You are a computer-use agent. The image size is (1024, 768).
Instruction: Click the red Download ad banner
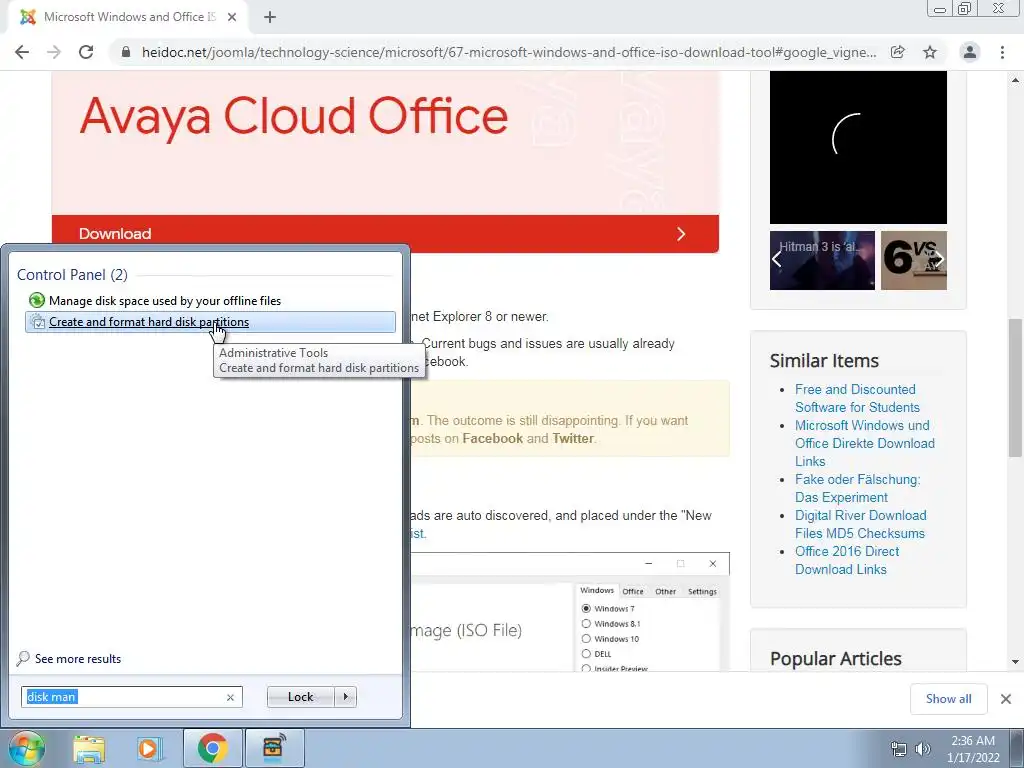[x=385, y=234]
